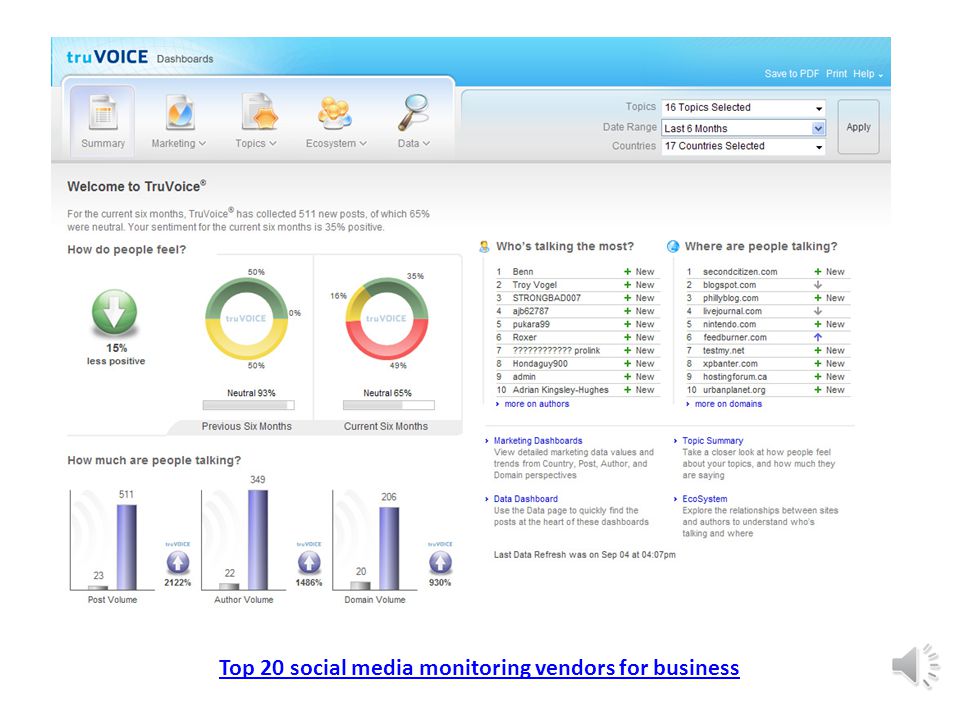Click the Data magnifying glass icon
This screenshot has height=720, width=960.
[413, 112]
